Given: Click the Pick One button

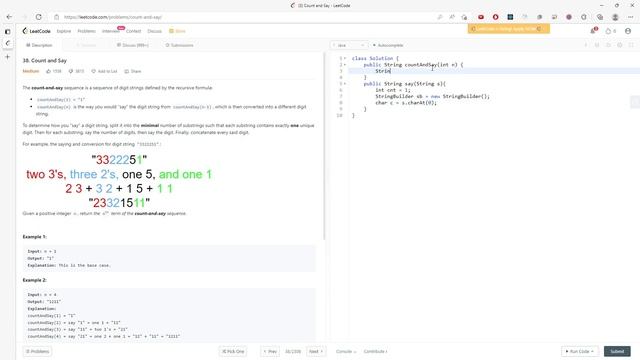Looking at the screenshot, I should click(233, 351).
